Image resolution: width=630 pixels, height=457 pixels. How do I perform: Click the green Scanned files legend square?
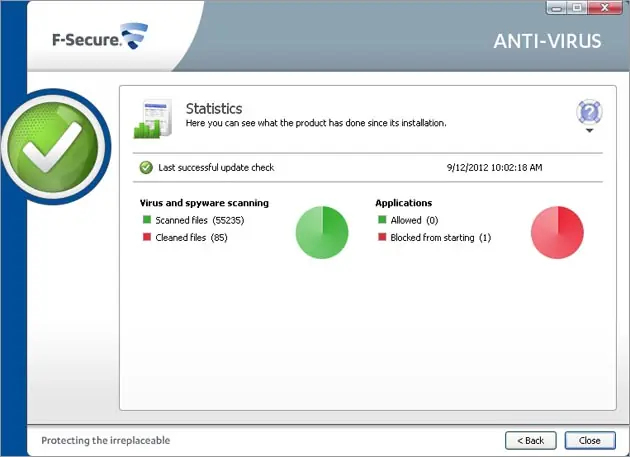[147, 219]
